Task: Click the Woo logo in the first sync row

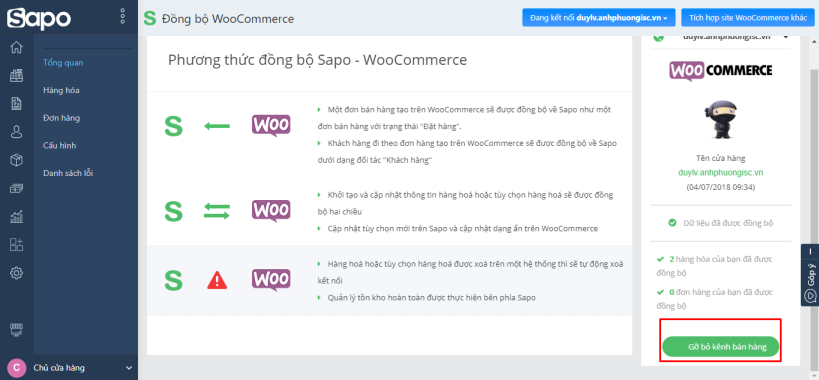Action: [271, 126]
